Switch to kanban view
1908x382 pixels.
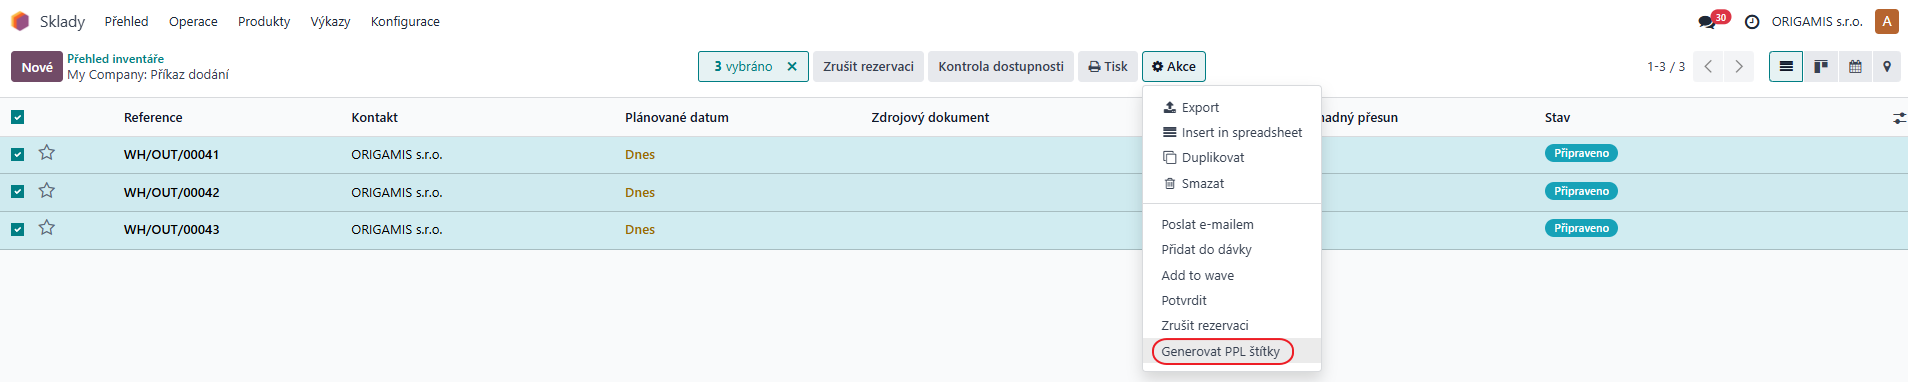[x=1821, y=67]
